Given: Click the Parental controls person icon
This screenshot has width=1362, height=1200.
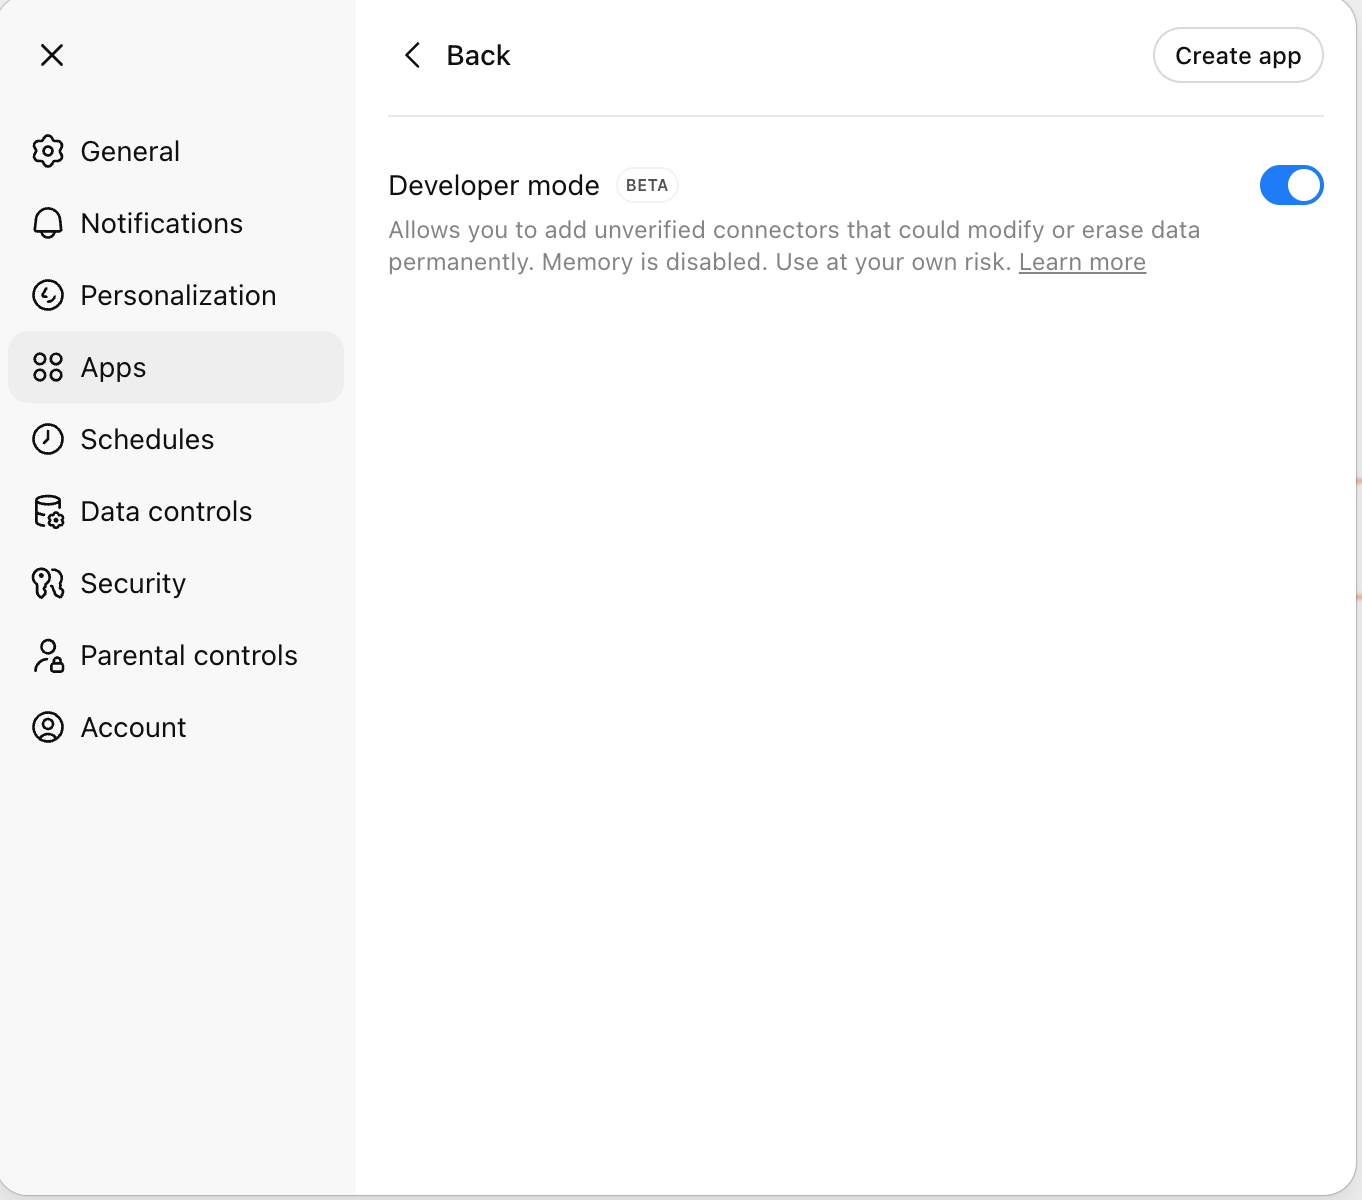Looking at the screenshot, I should pos(47,655).
